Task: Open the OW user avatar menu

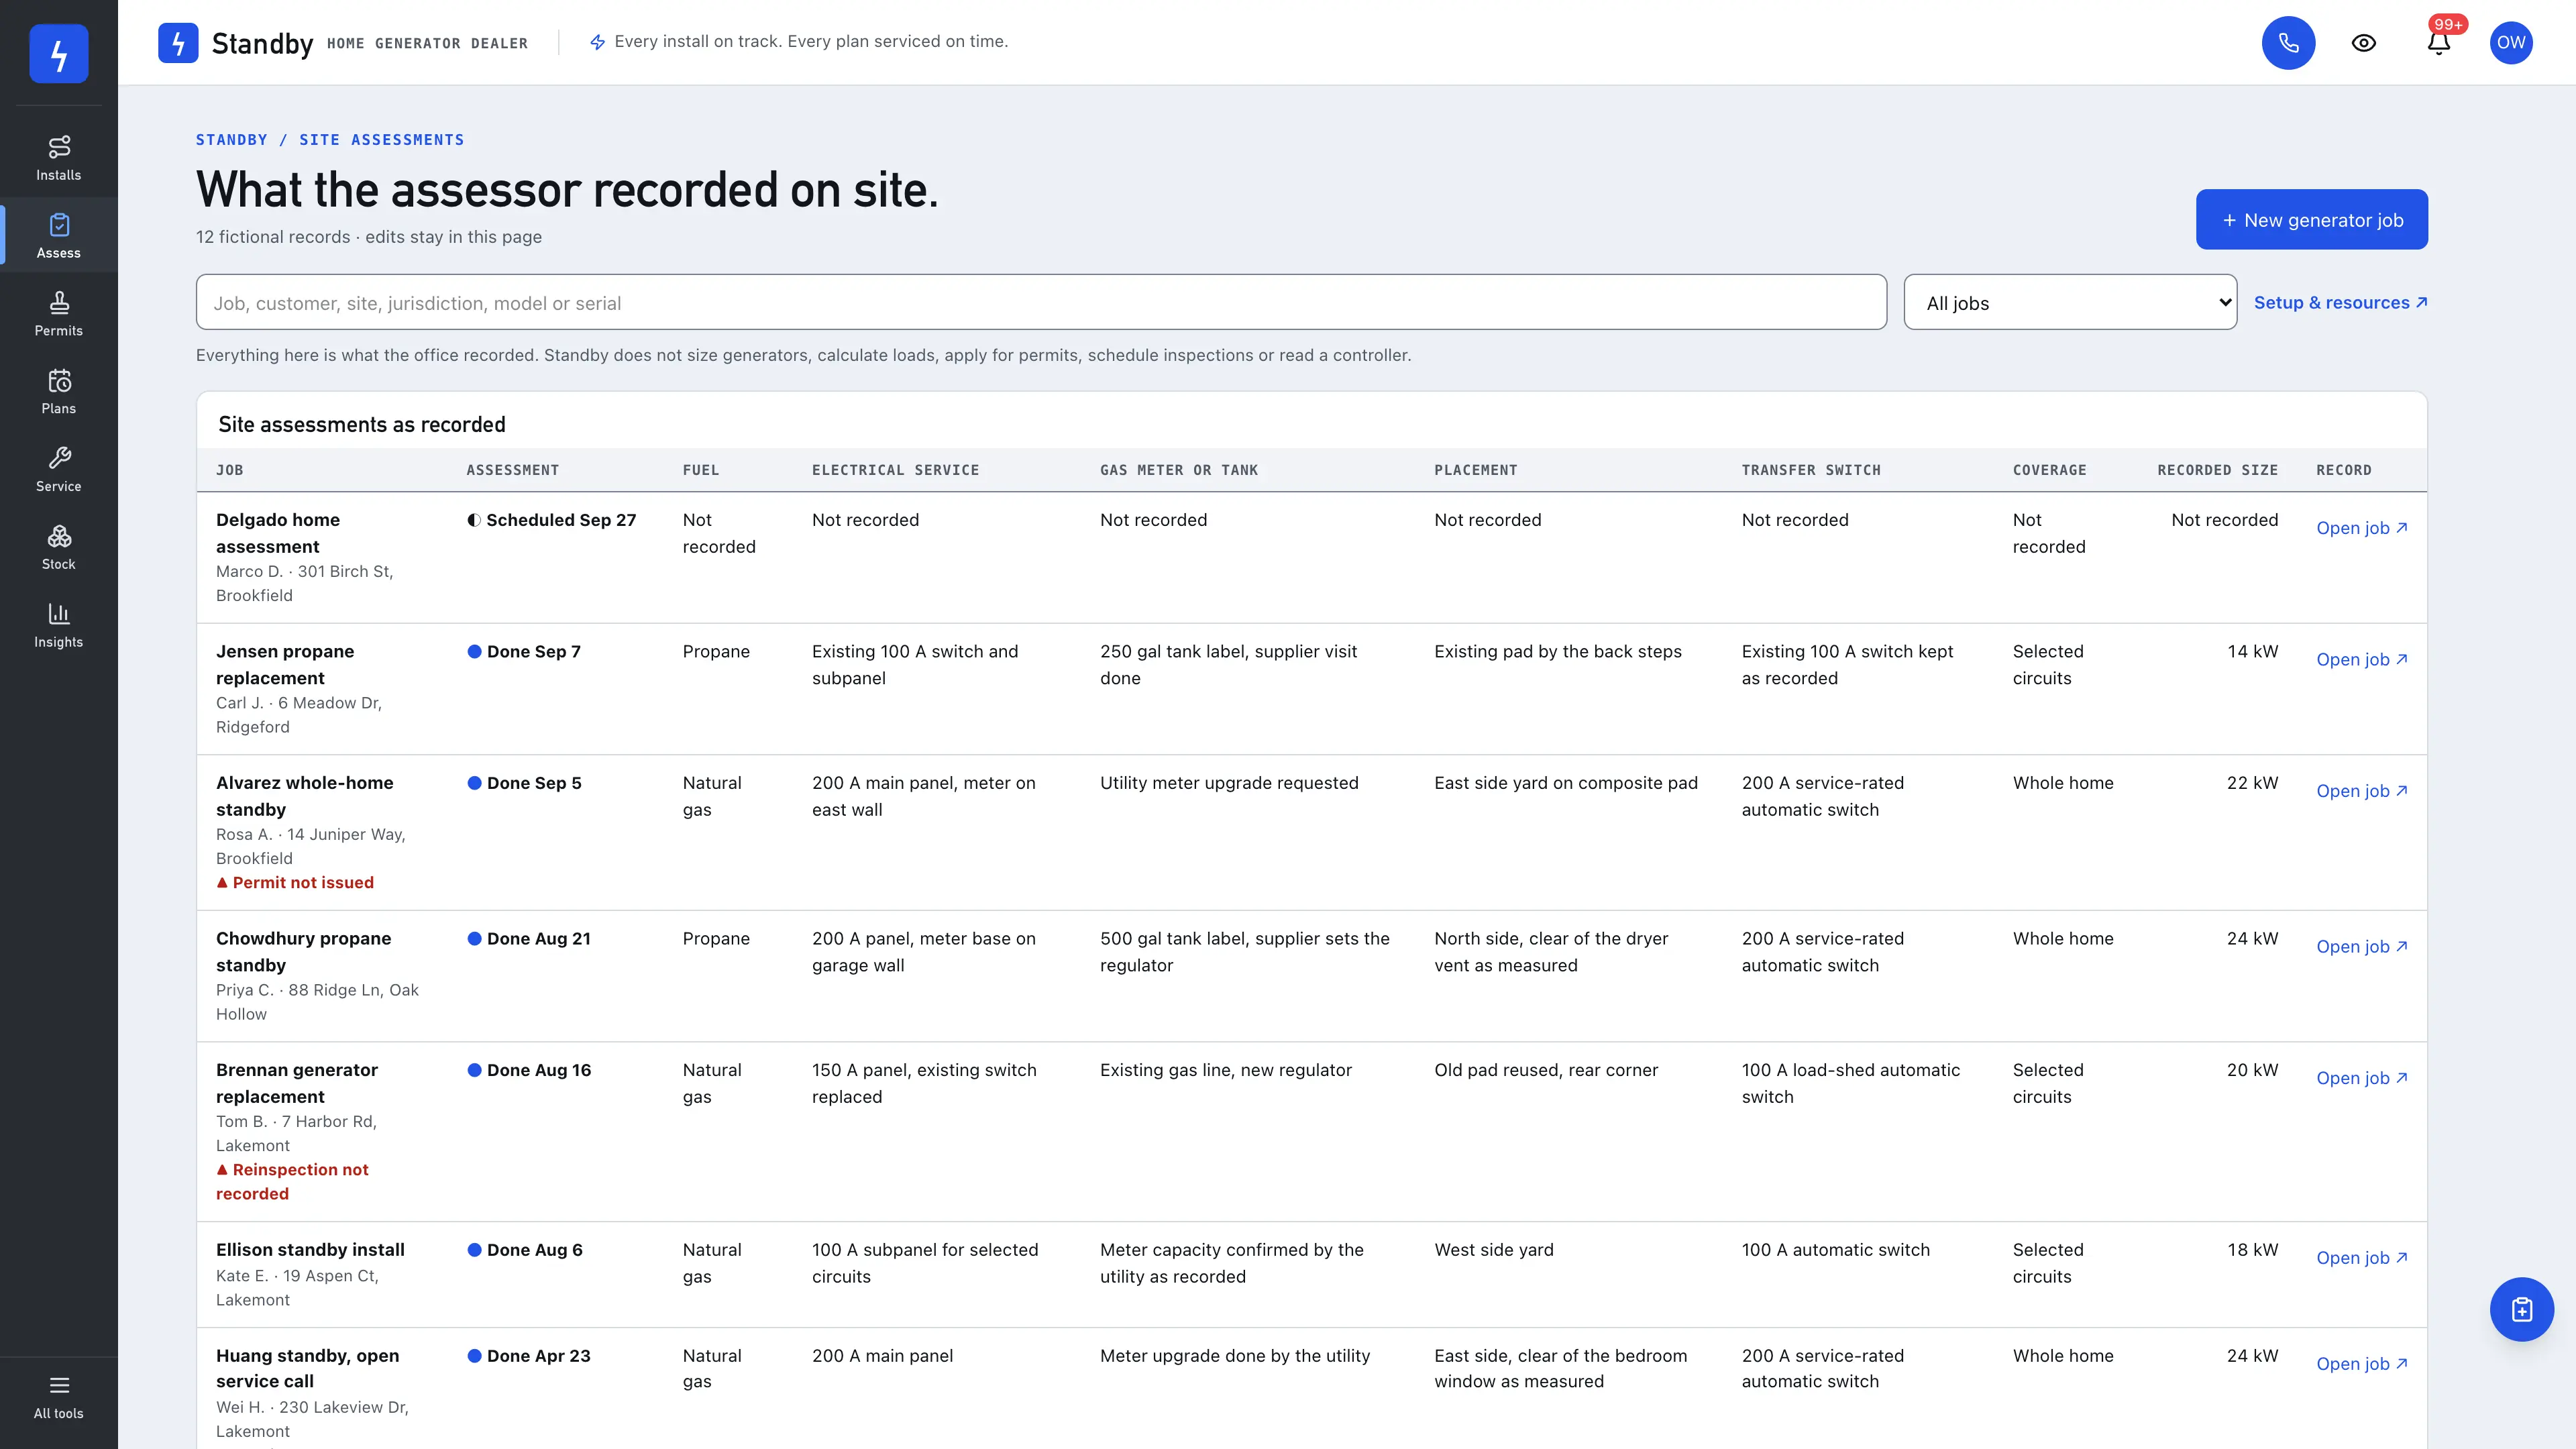Action: tap(2511, 42)
